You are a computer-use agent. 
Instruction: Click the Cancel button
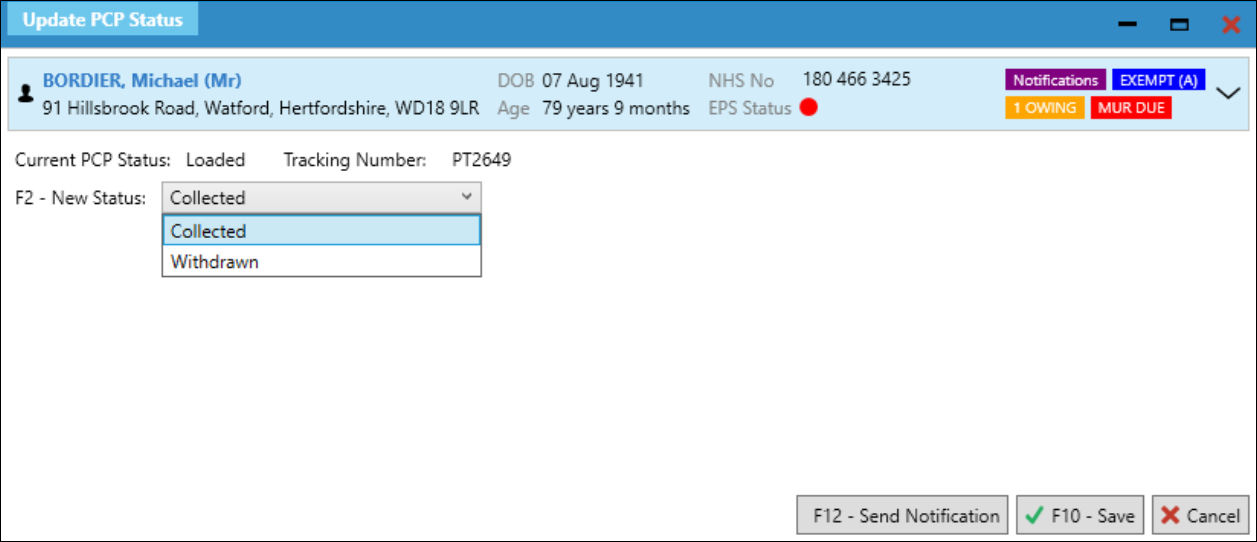[x=1201, y=516]
